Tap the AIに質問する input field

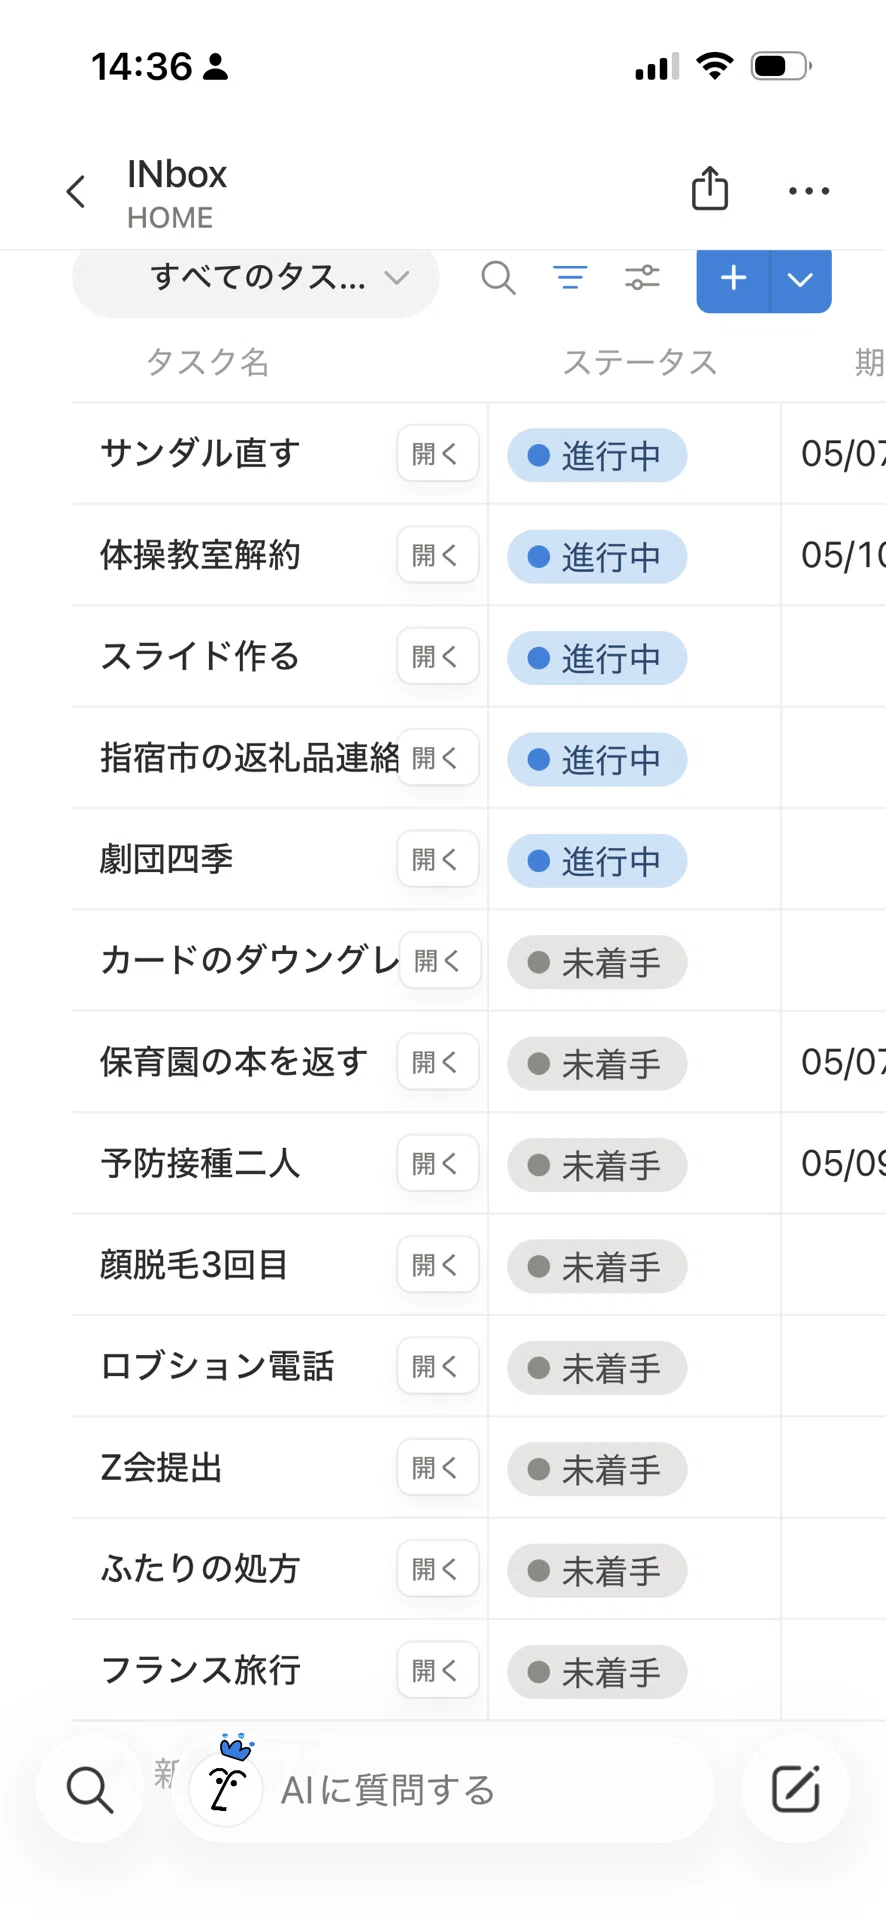coord(443,1789)
